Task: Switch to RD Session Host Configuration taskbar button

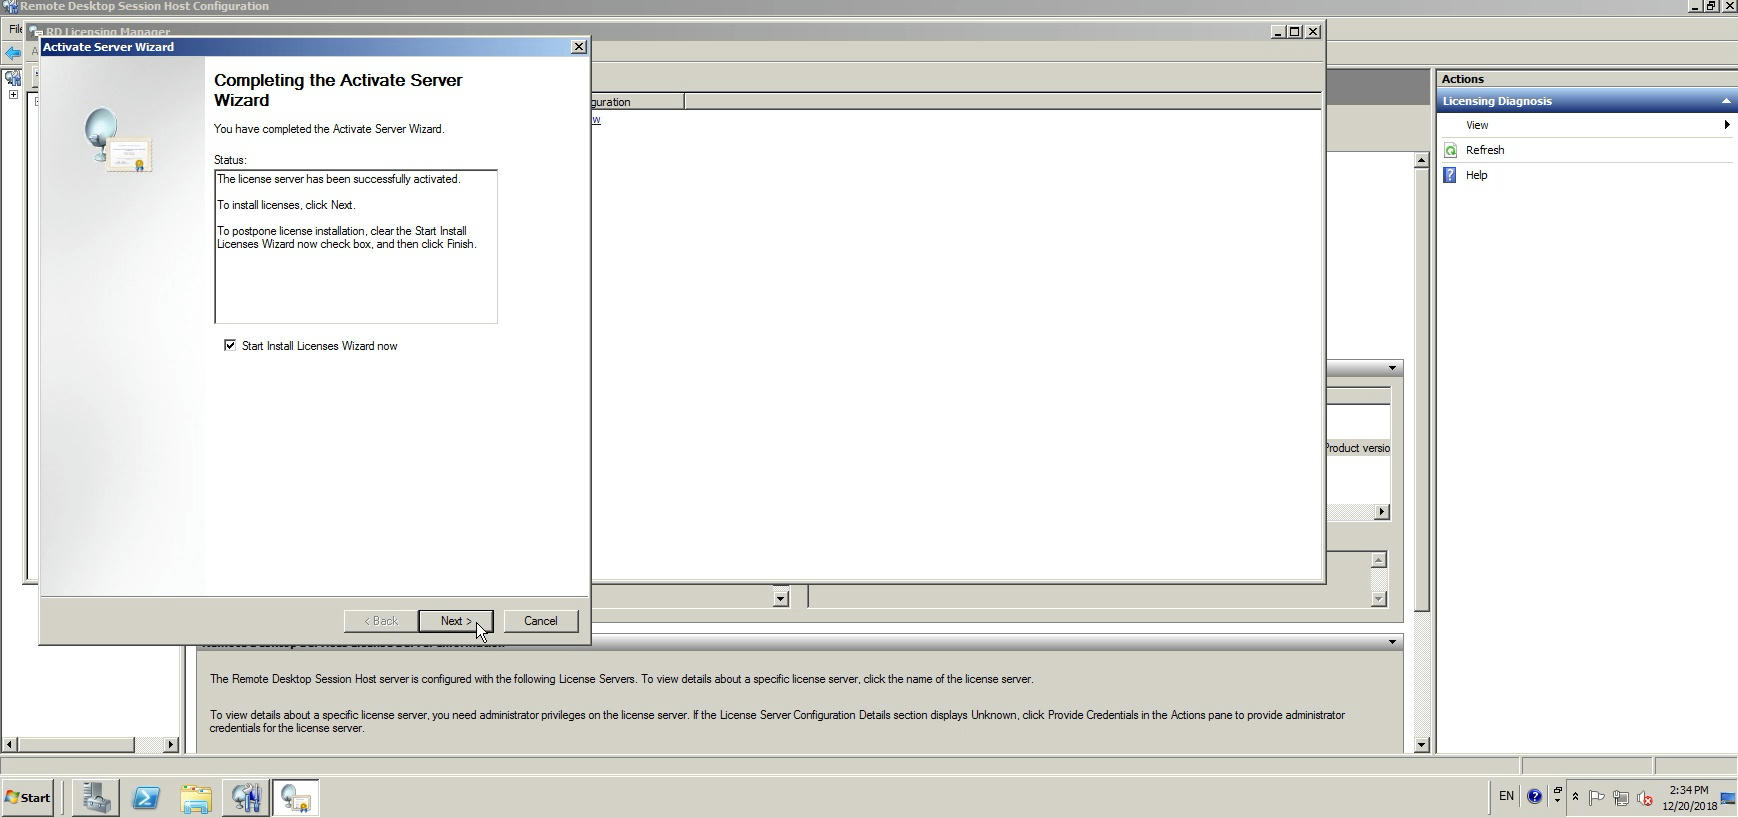Action: click(246, 798)
